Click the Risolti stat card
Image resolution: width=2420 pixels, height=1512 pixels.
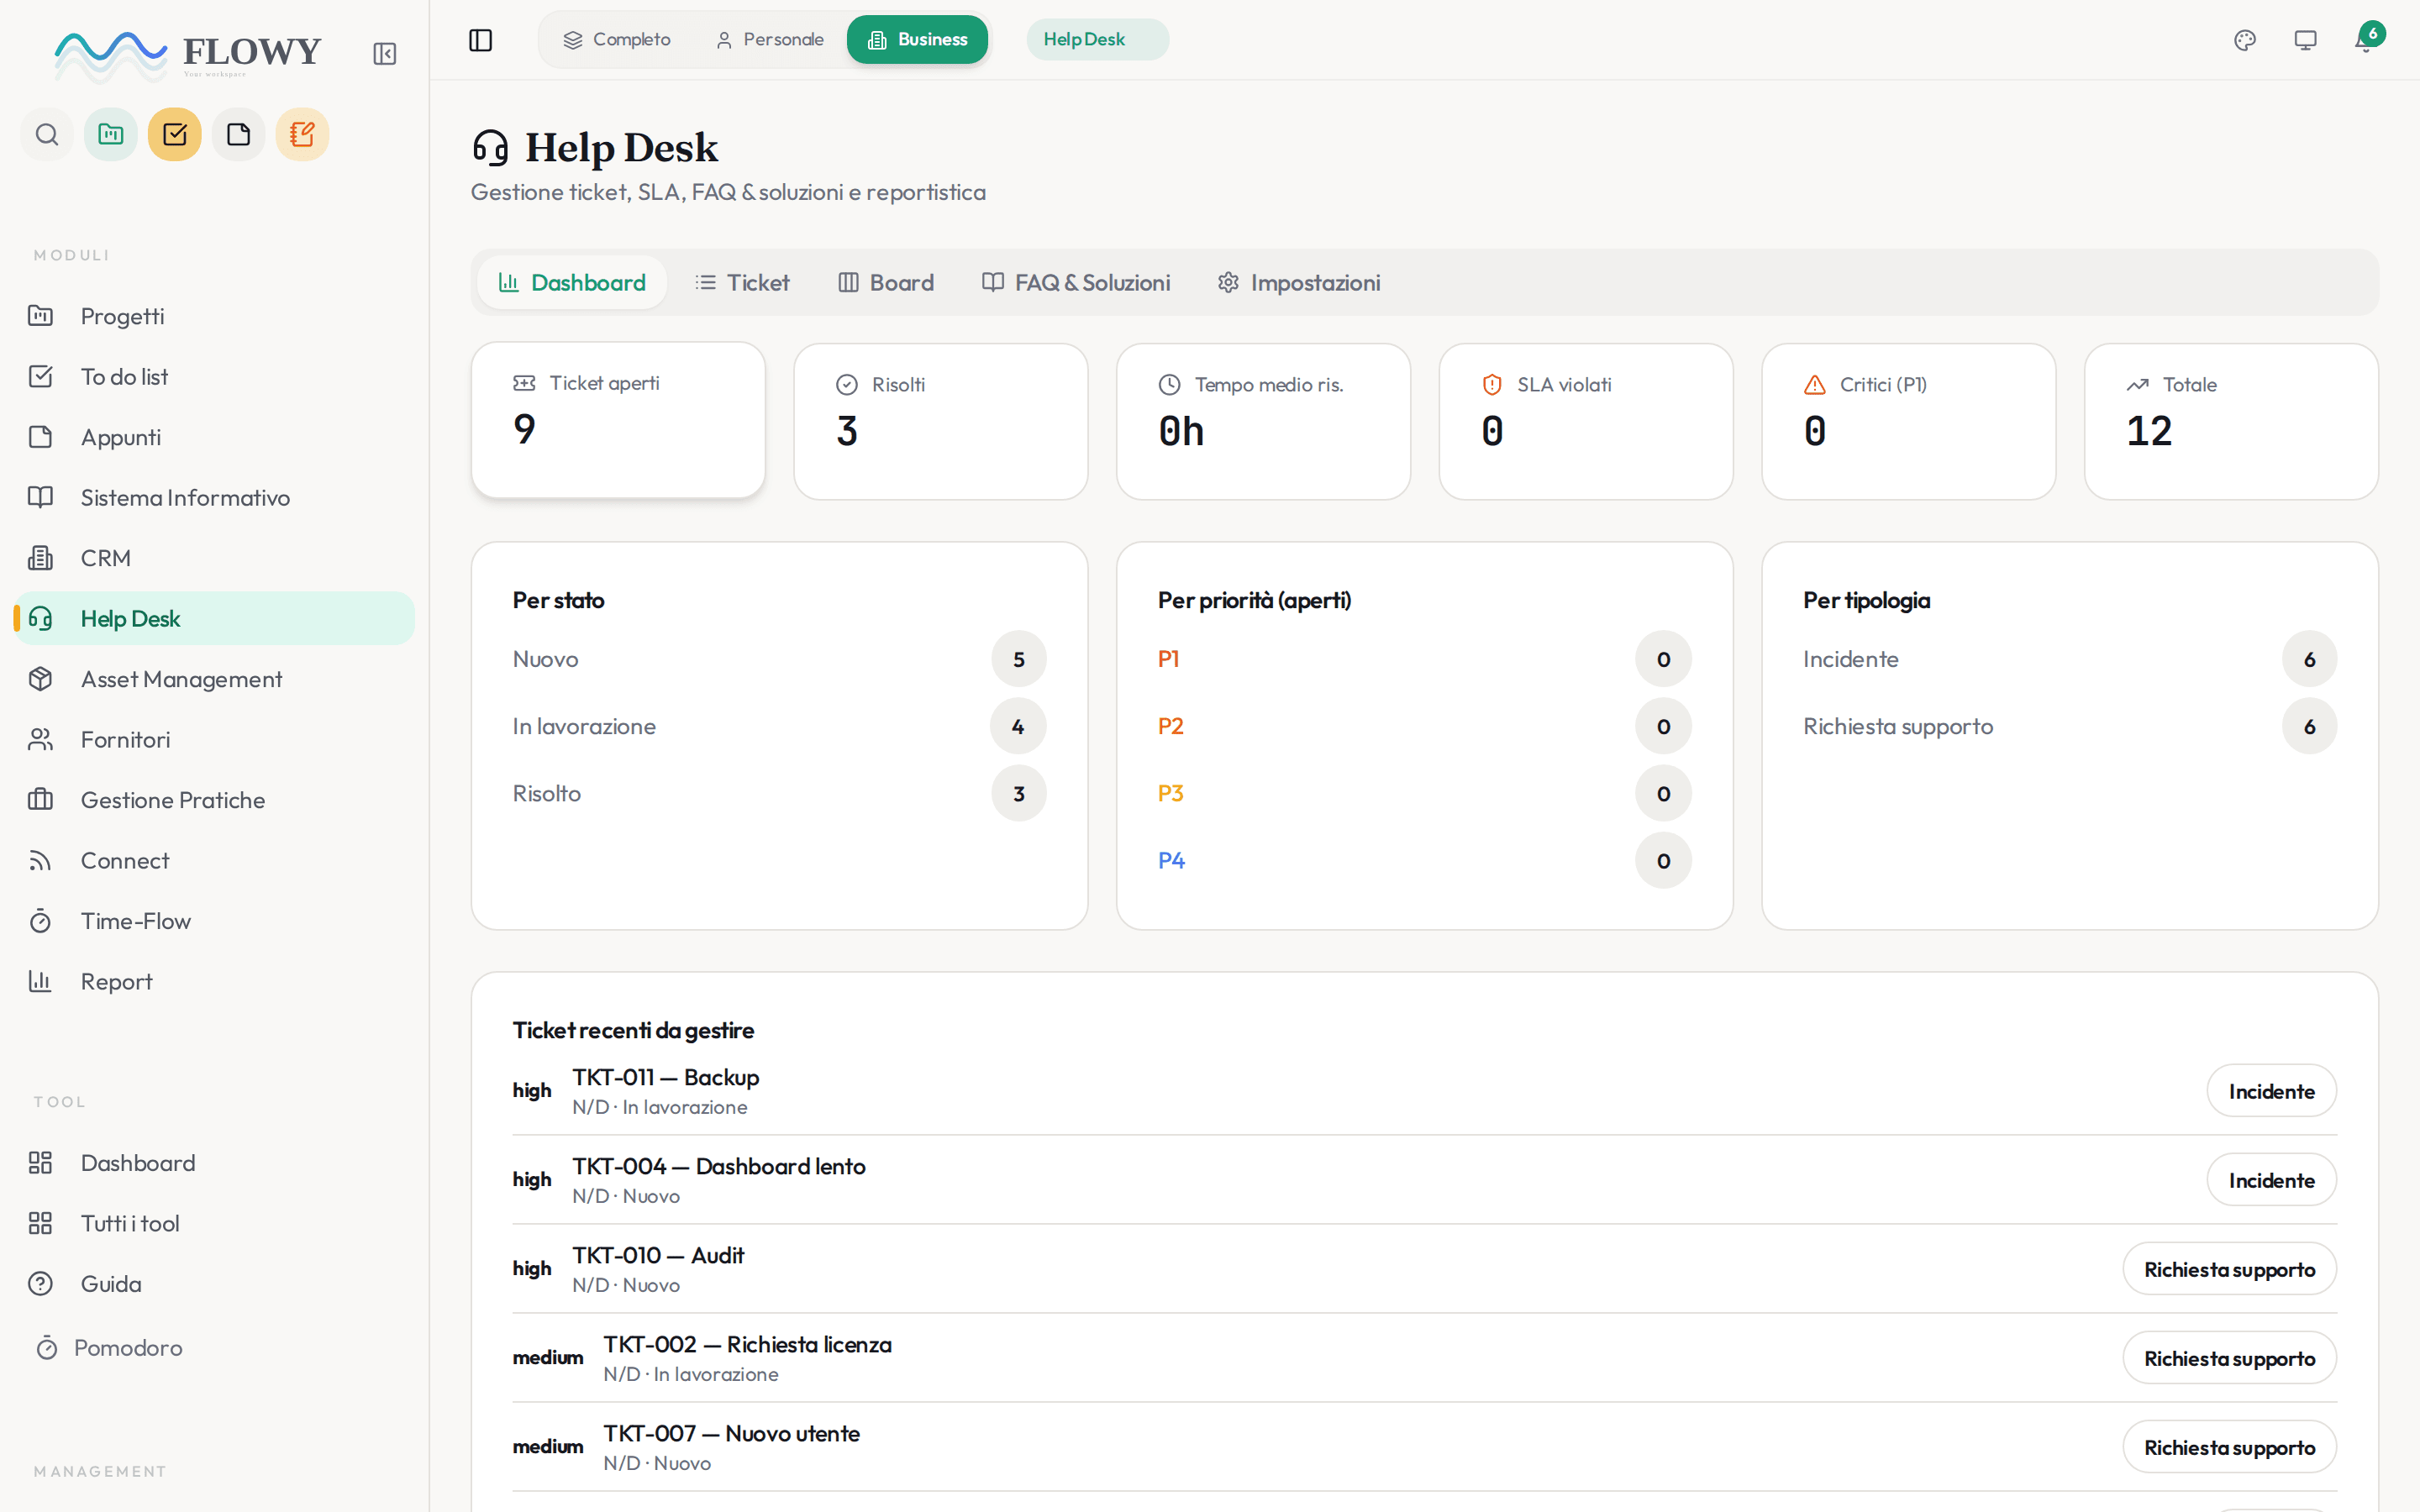click(x=941, y=422)
